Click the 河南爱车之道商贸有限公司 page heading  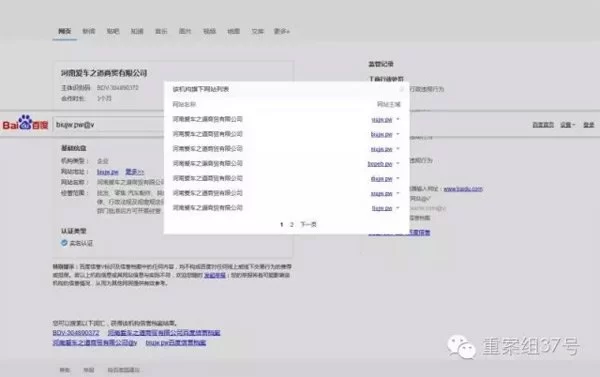104,73
